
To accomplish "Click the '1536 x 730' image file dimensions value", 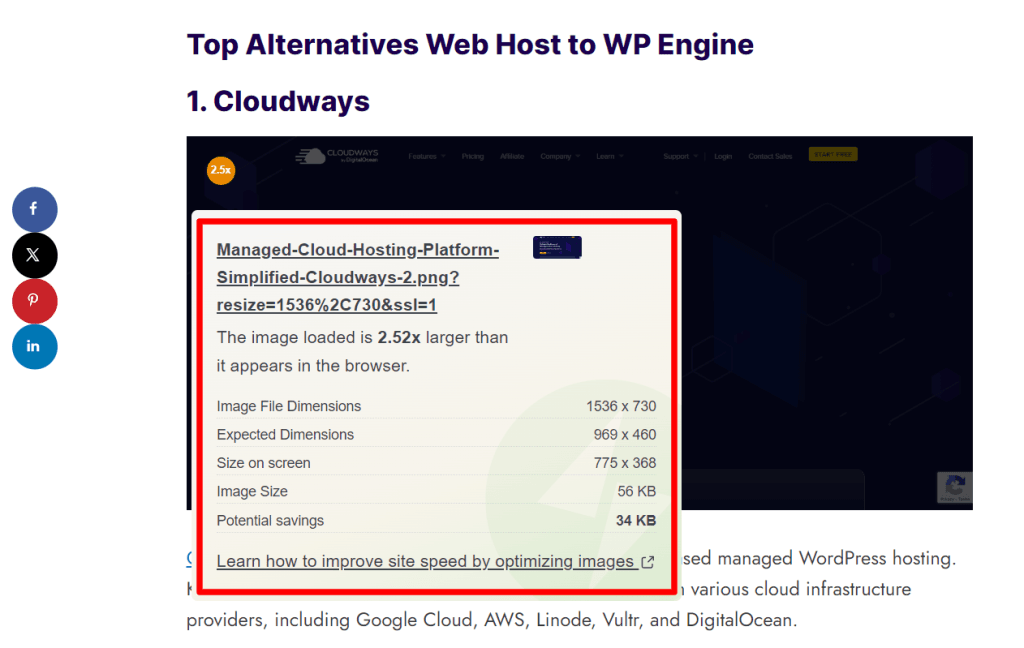I will (x=621, y=406).
